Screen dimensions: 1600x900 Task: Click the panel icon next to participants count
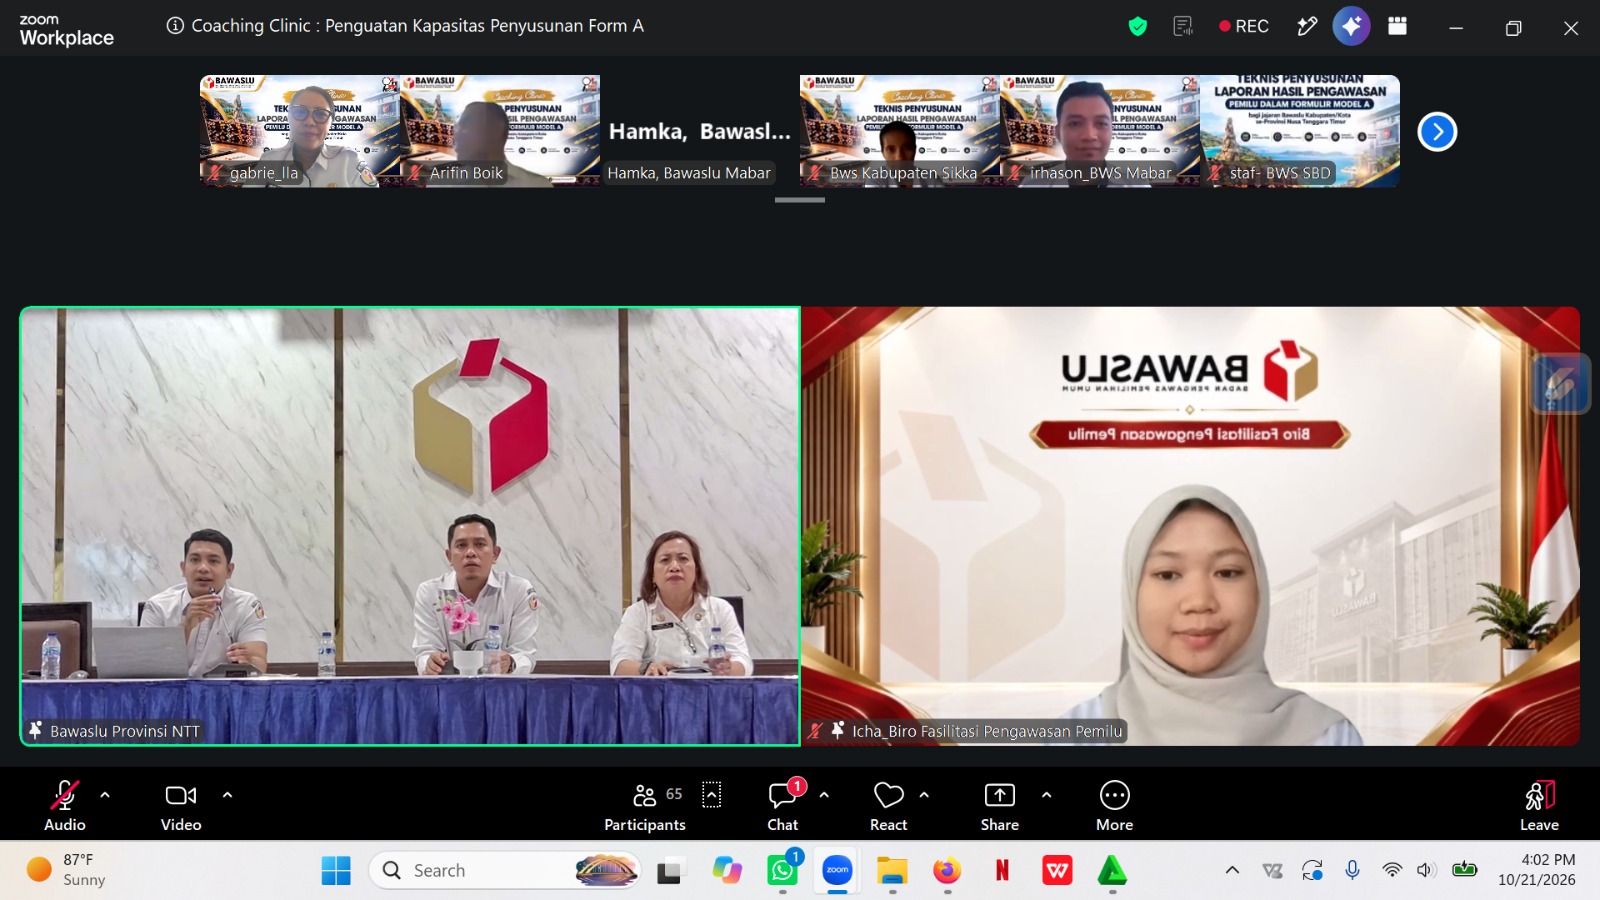(x=712, y=795)
